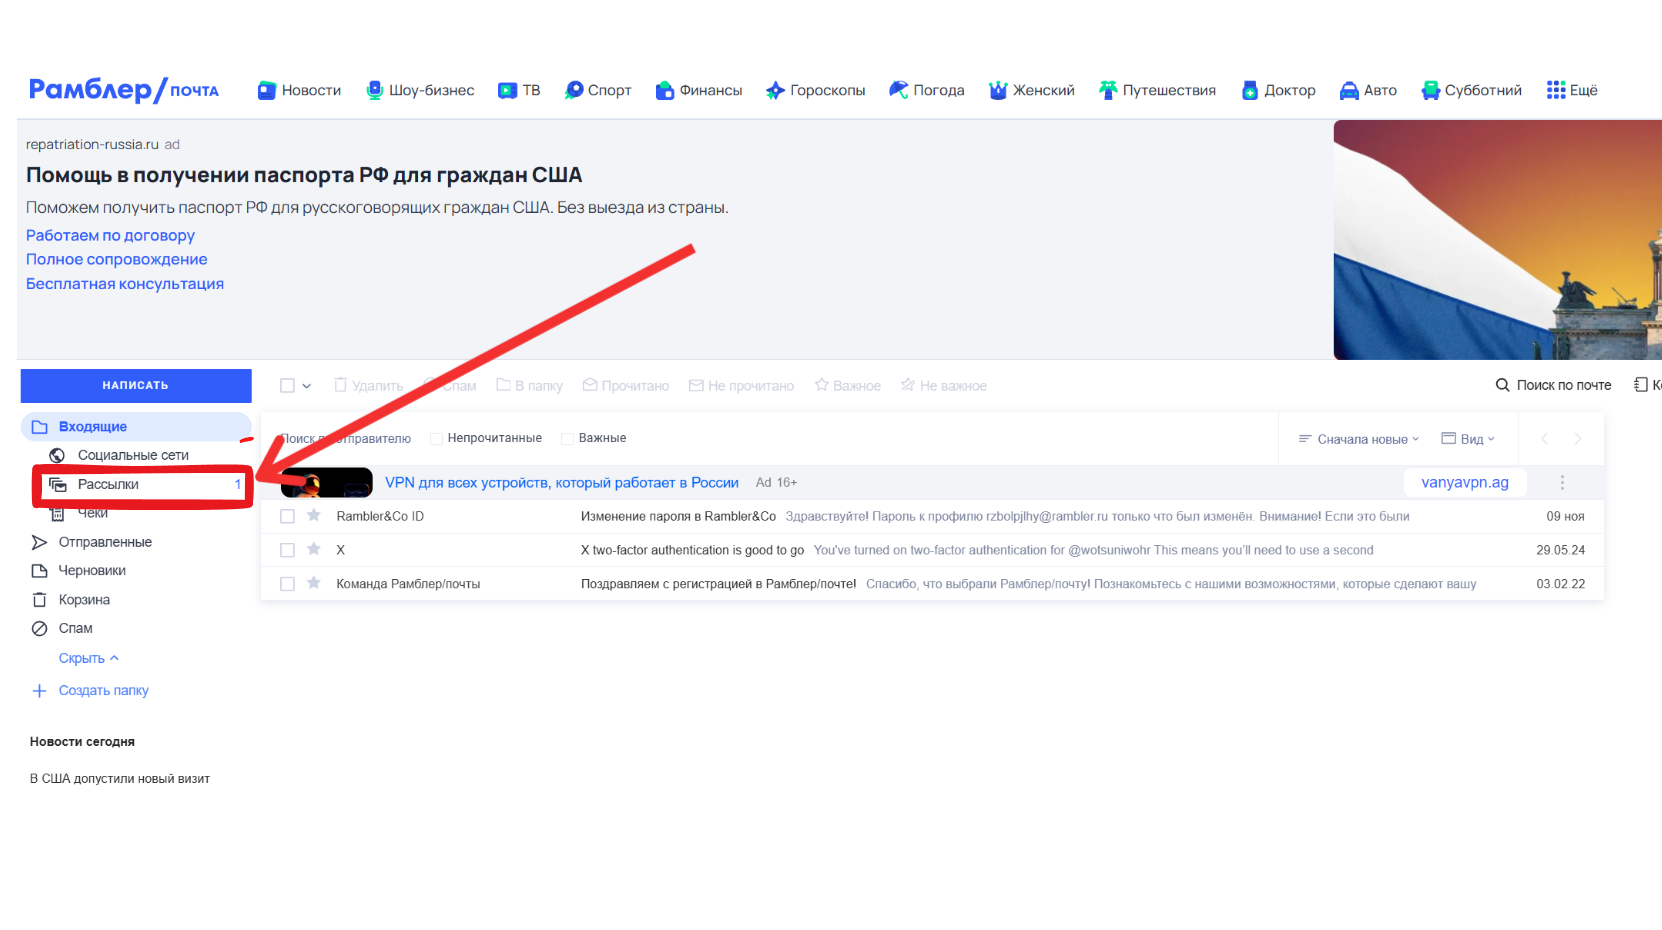The height and width of the screenshot is (930, 1662).
Task: Open the Сначала новые sort dropdown
Action: 1359,439
